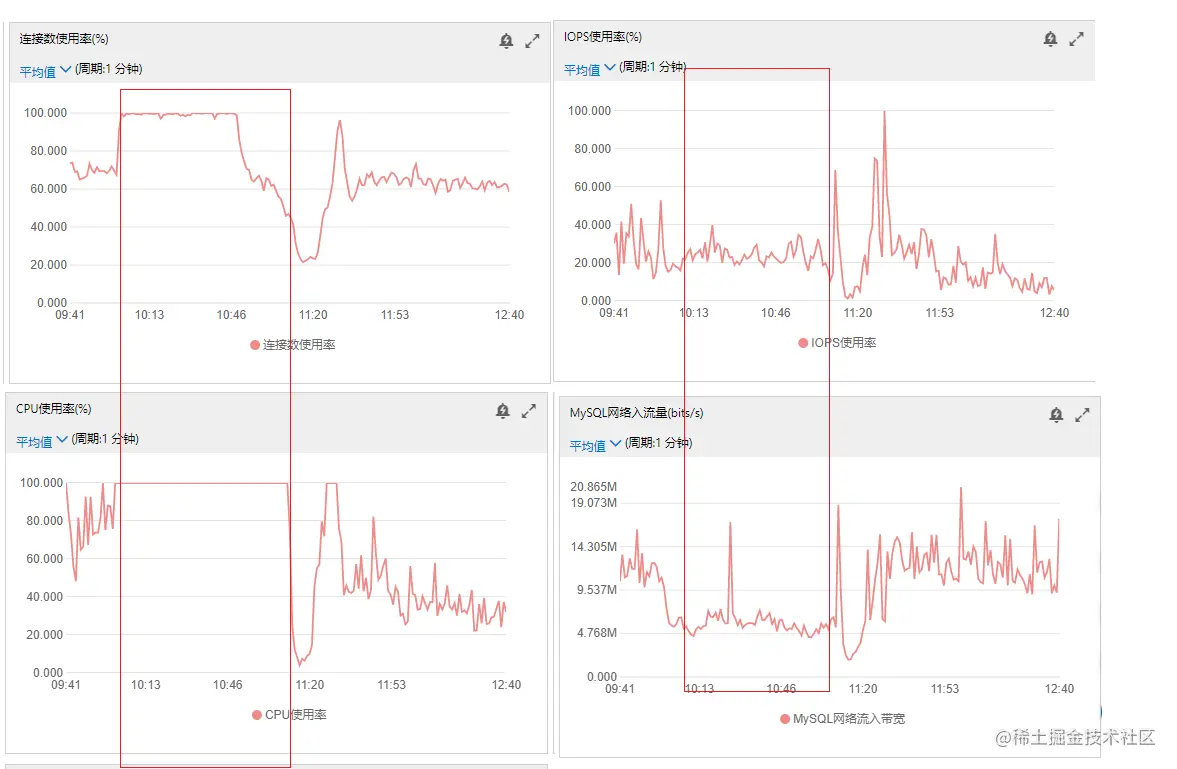Open alarm bell for 连接数使用率 chart
This screenshot has height=769, width=1177.
coord(507,41)
